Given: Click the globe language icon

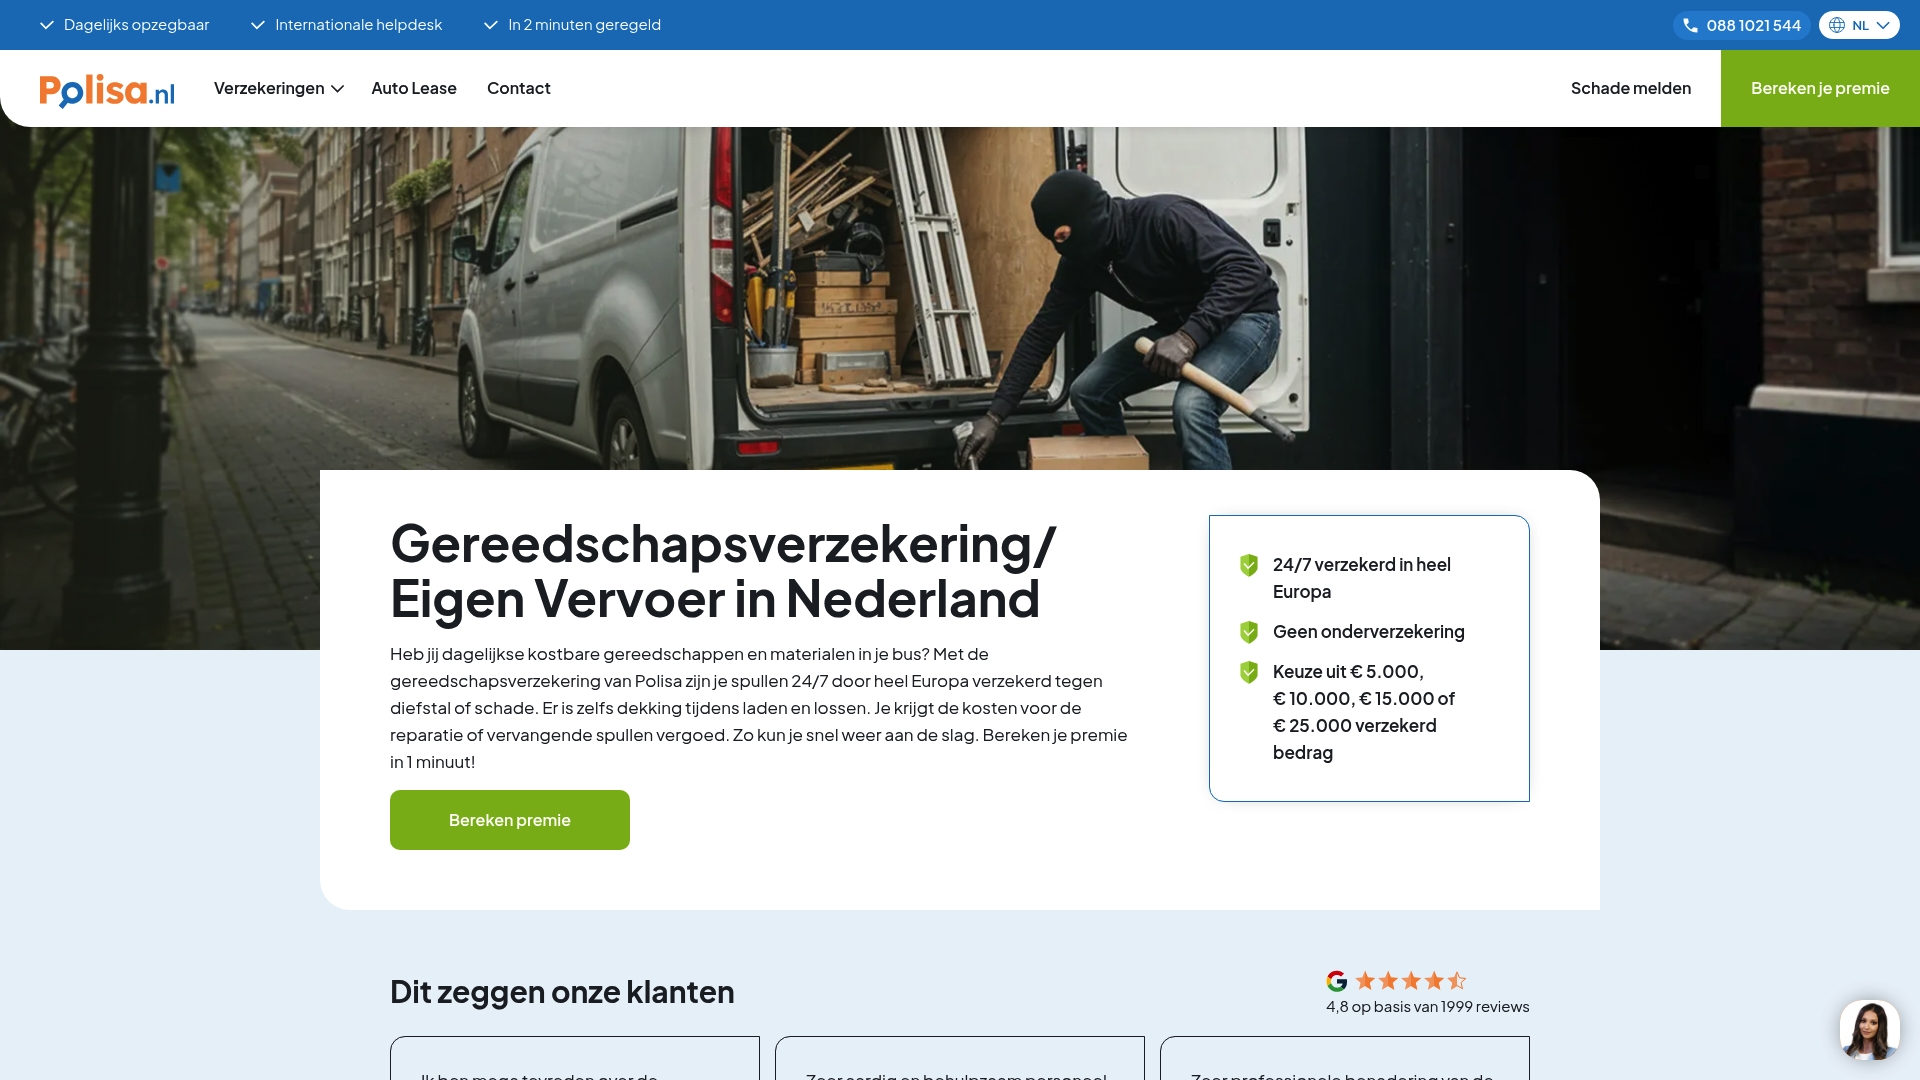Looking at the screenshot, I should click(x=1837, y=25).
